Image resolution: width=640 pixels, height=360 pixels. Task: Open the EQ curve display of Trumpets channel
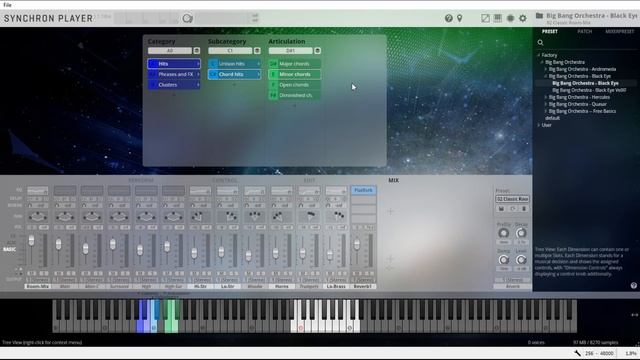[309, 191]
